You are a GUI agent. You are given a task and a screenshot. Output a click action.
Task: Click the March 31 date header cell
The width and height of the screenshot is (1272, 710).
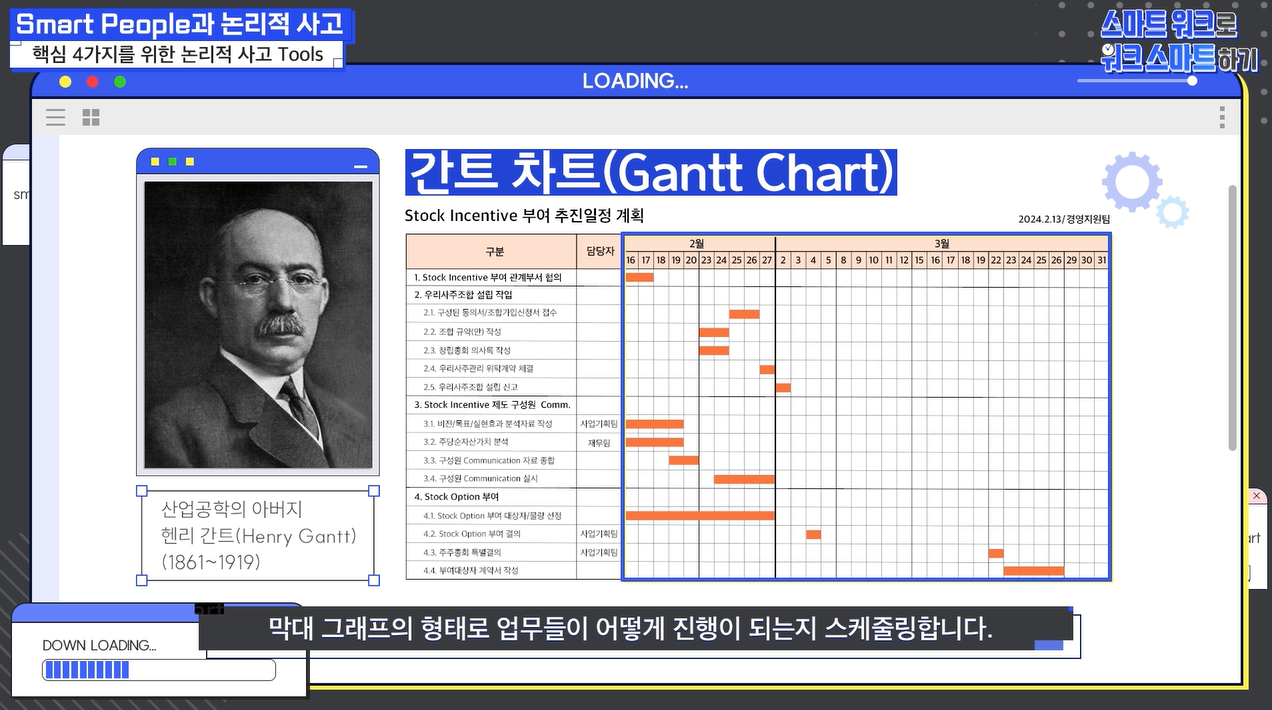pyautogui.click(x=1101, y=260)
